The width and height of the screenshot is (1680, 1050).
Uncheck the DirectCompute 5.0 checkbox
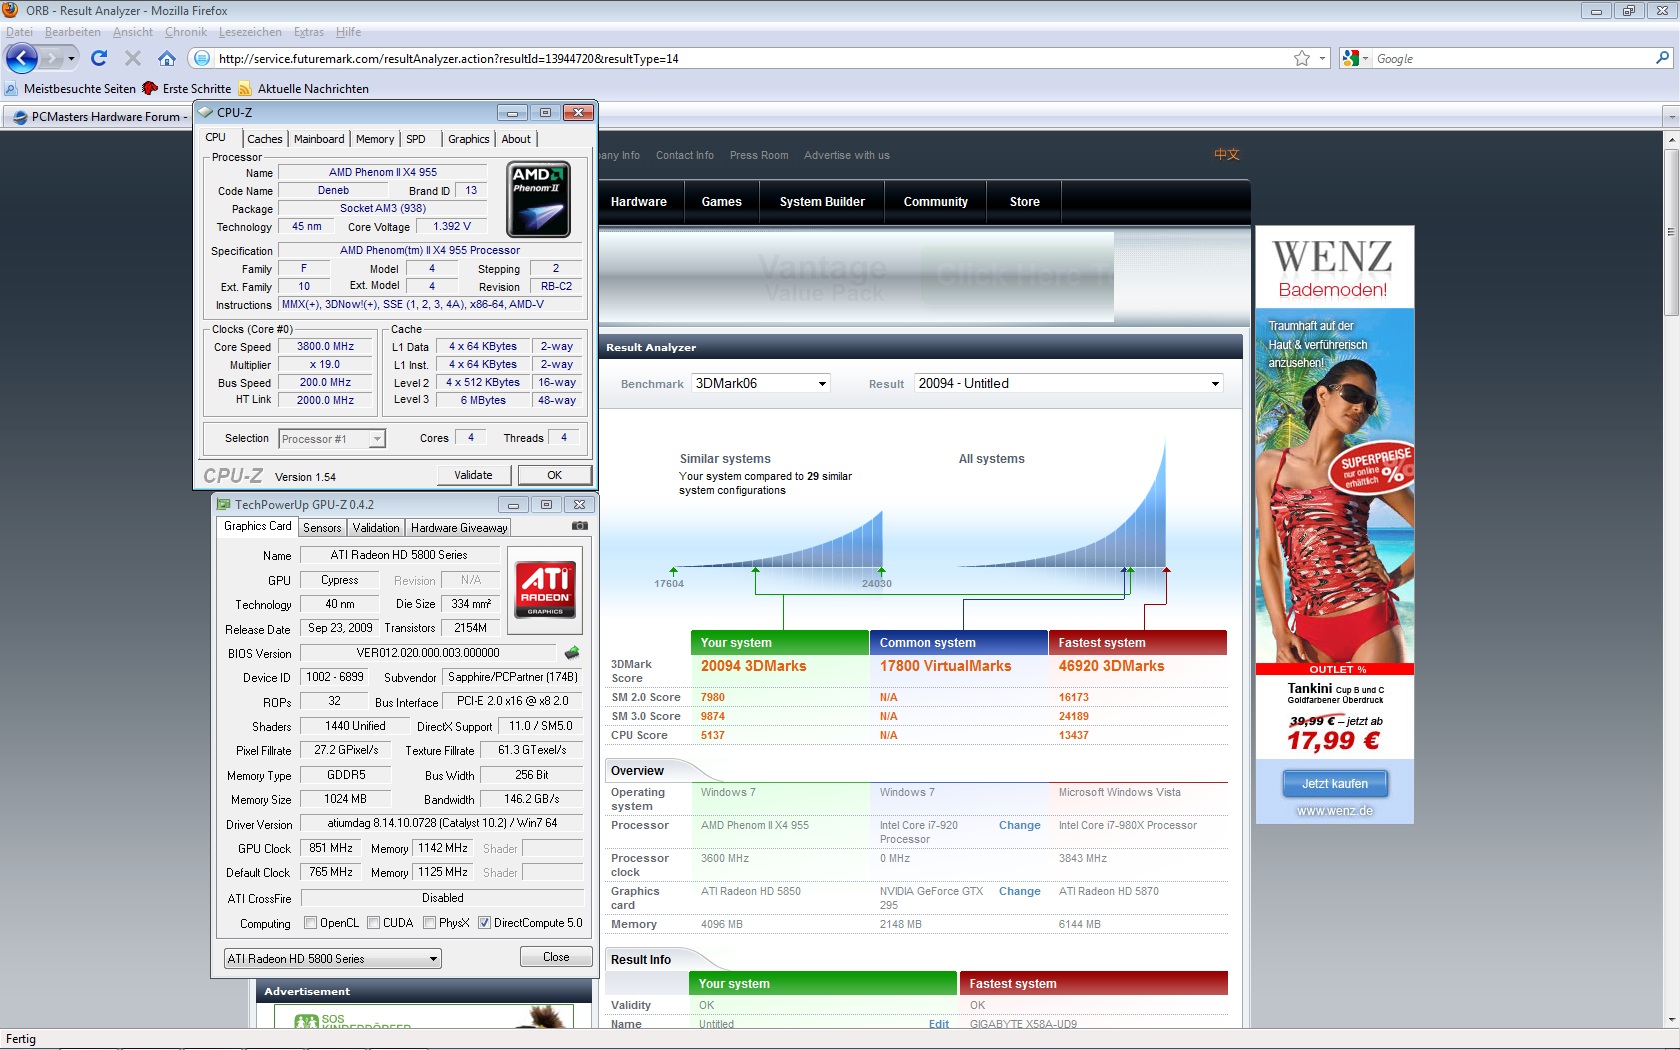[x=484, y=923]
